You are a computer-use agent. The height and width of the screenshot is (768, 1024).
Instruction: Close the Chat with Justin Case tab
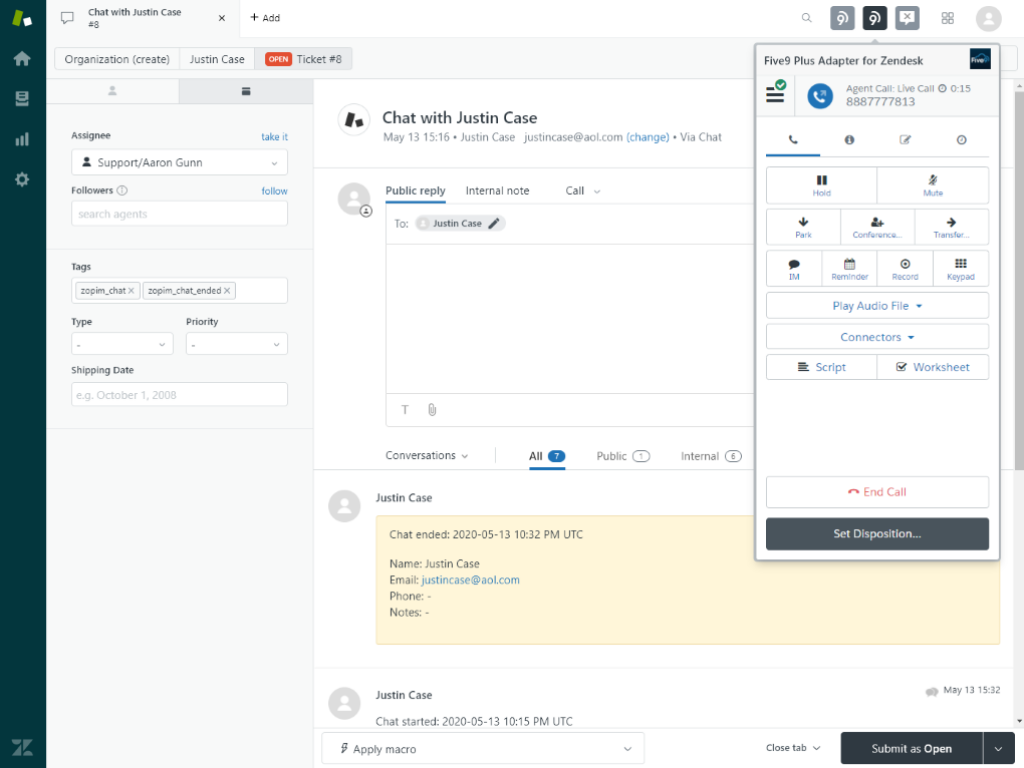point(222,18)
